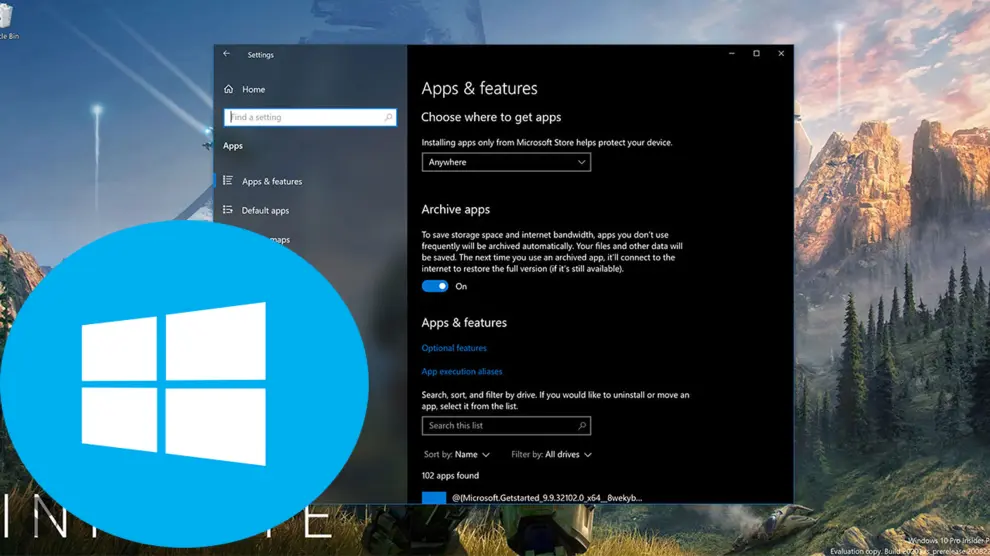Open the Filter by All drives dropdown
Viewport: 990px width, 556px height.
[x=551, y=455]
